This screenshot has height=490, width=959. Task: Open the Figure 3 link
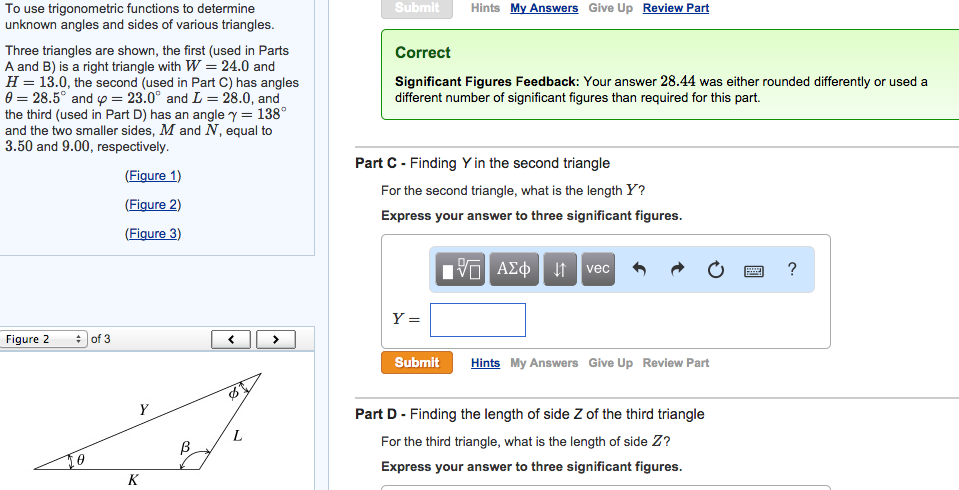coord(153,234)
